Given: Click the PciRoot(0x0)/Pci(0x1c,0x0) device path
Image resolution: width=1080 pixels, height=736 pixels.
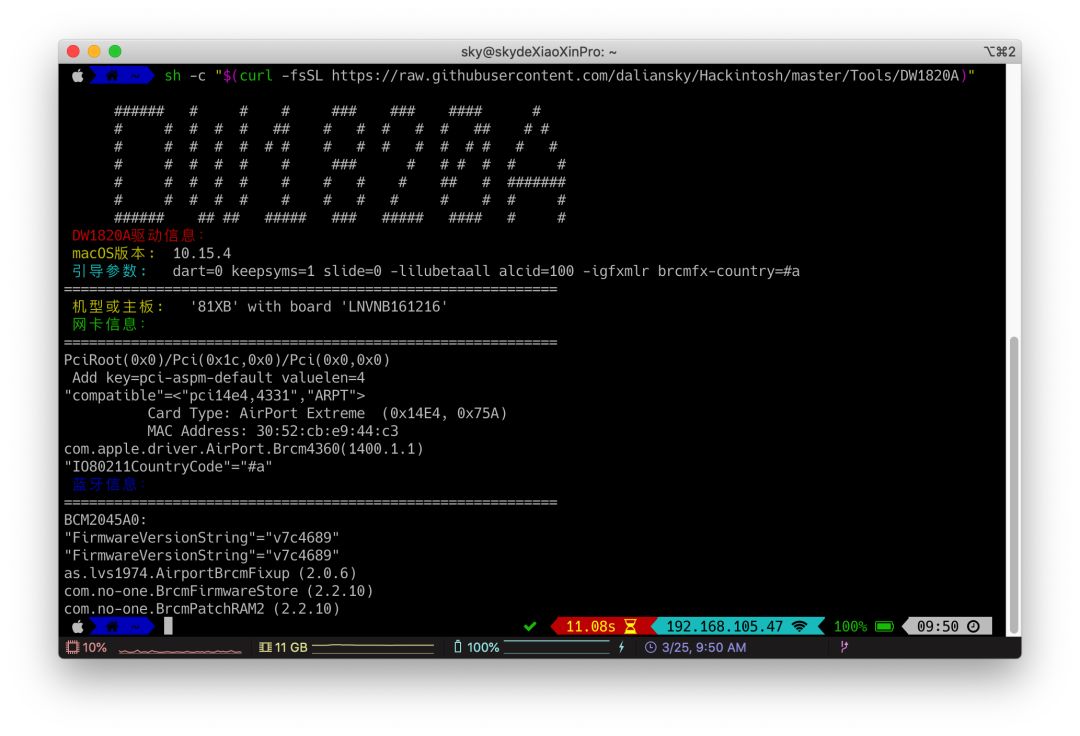Looking at the screenshot, I should [227, 360].
